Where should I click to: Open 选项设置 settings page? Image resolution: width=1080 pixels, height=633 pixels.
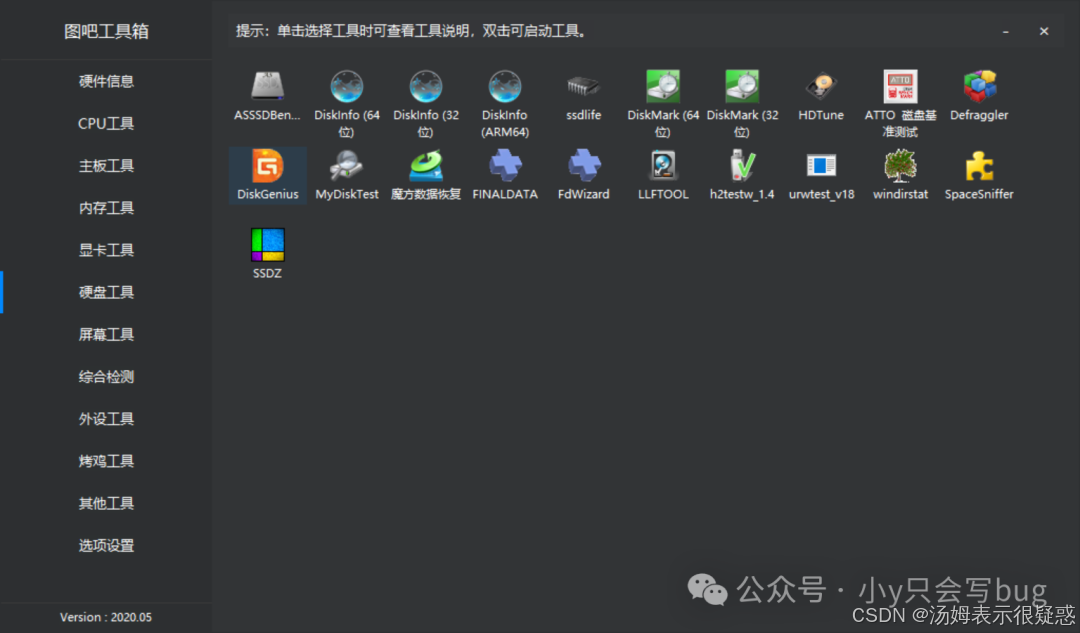click(x=106, y=546)
